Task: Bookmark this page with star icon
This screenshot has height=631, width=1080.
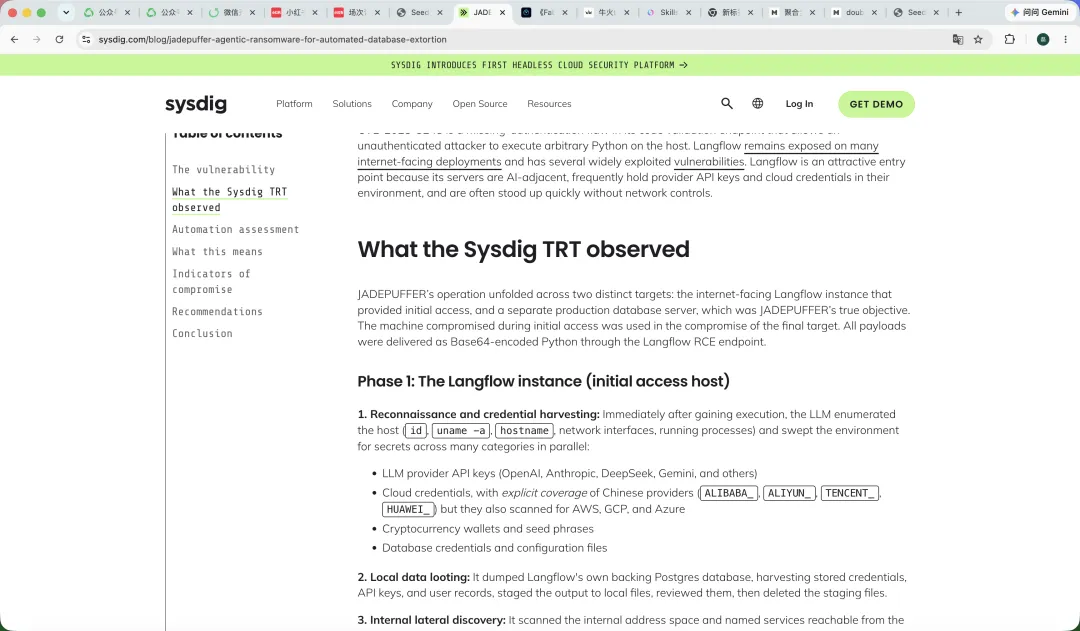Action: 978,39
